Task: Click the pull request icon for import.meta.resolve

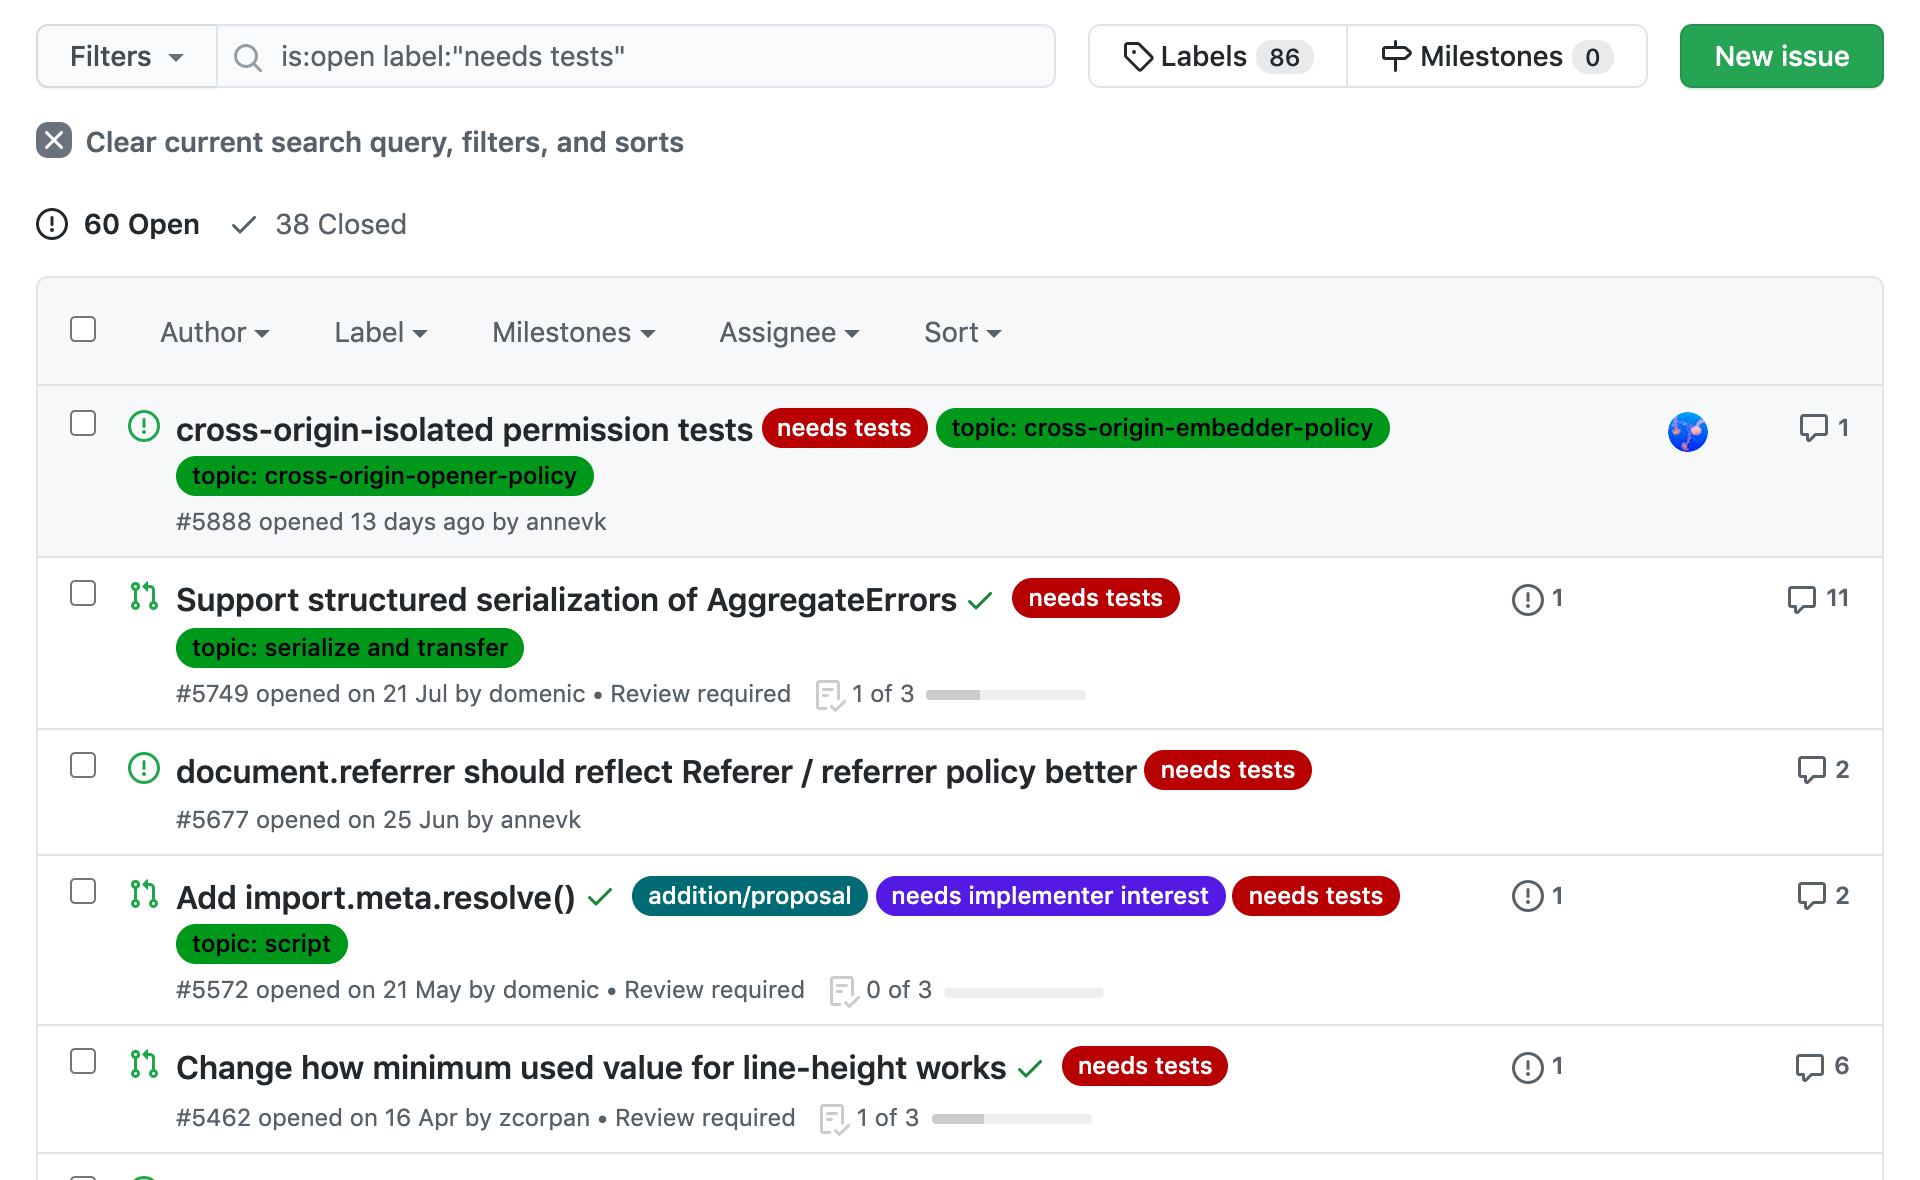Action: tap(144, 894)
